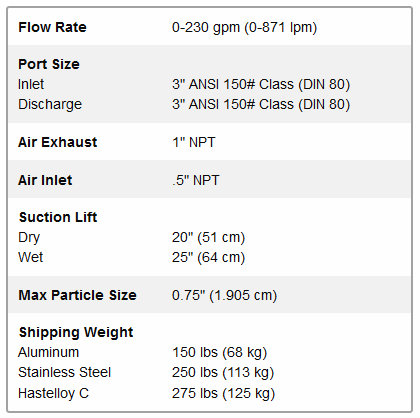420x418 pixels.
Task: Select the .5" NPT air inlet value
Action: pyautogui.click(x=196, y=180)
